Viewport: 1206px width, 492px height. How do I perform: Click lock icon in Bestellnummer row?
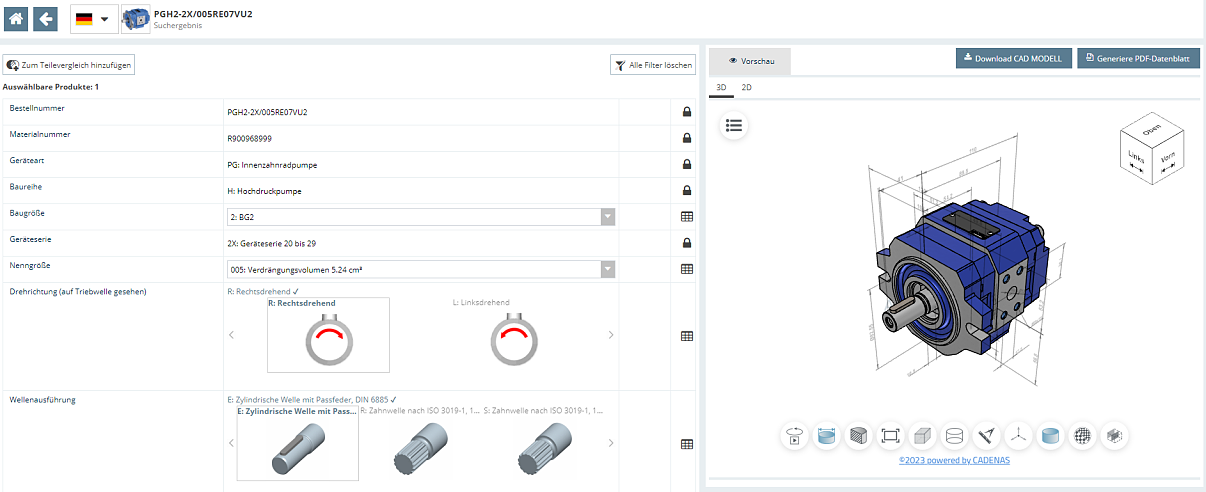687,112
